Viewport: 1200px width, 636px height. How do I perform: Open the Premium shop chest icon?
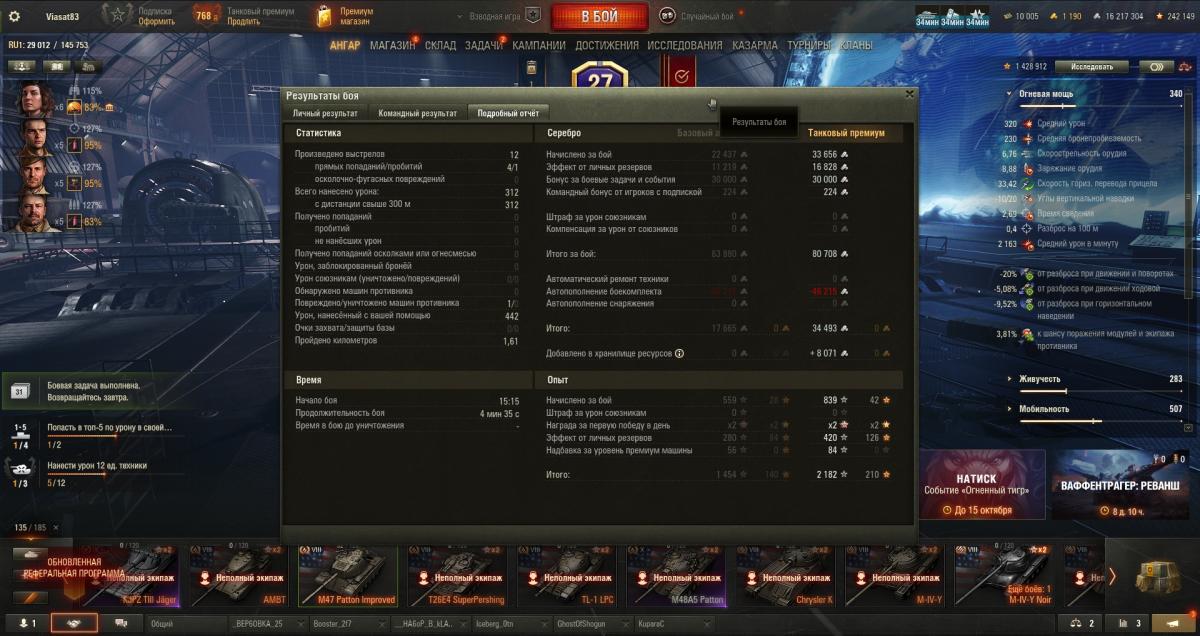(x=323, y=16)
